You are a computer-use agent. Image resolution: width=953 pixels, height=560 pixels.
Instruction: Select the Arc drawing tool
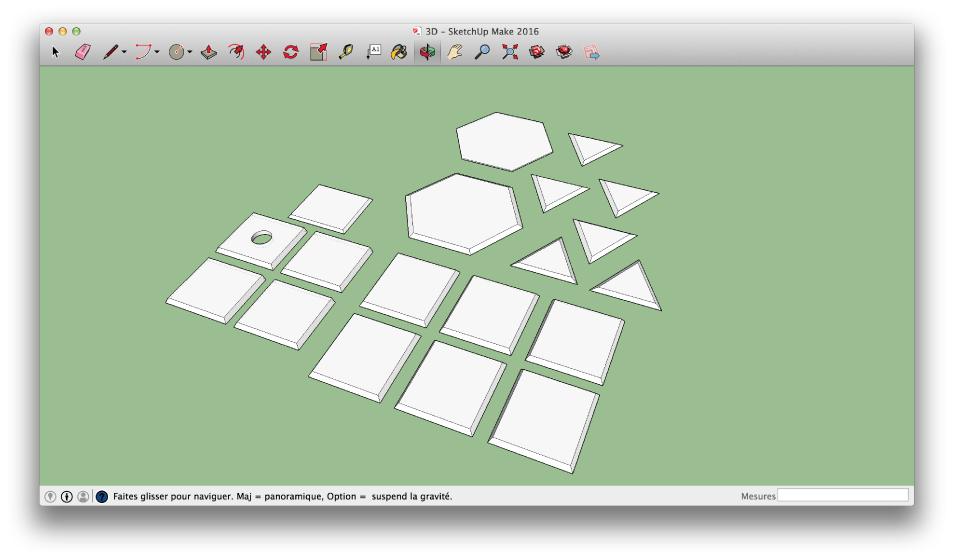pyautogui.click(x=143, y=52)
